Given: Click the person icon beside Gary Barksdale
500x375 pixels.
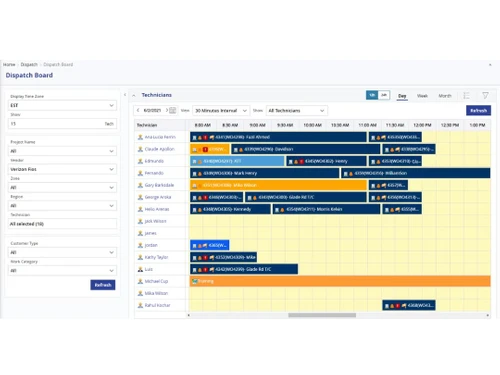Looking at the screenshot, I should point(140,185).
